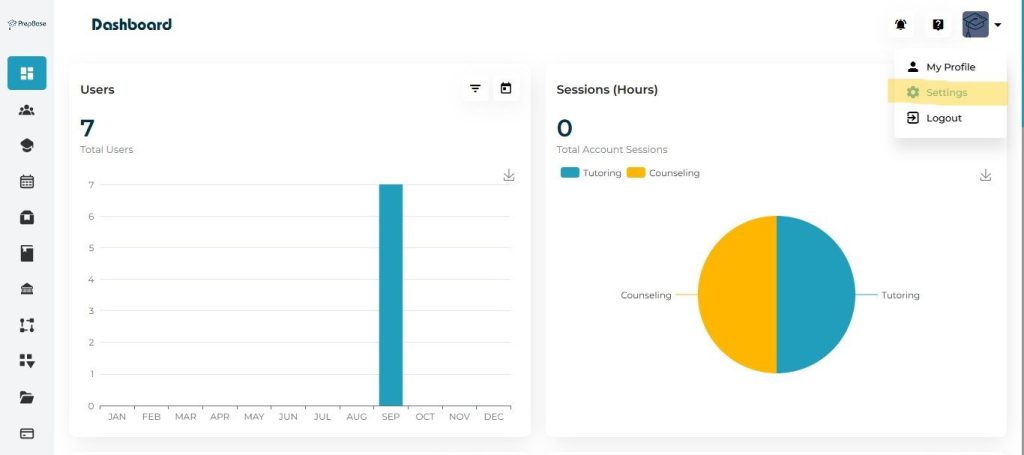Open the Users chart filter options
1024x455 pixels.
point(476,89)
